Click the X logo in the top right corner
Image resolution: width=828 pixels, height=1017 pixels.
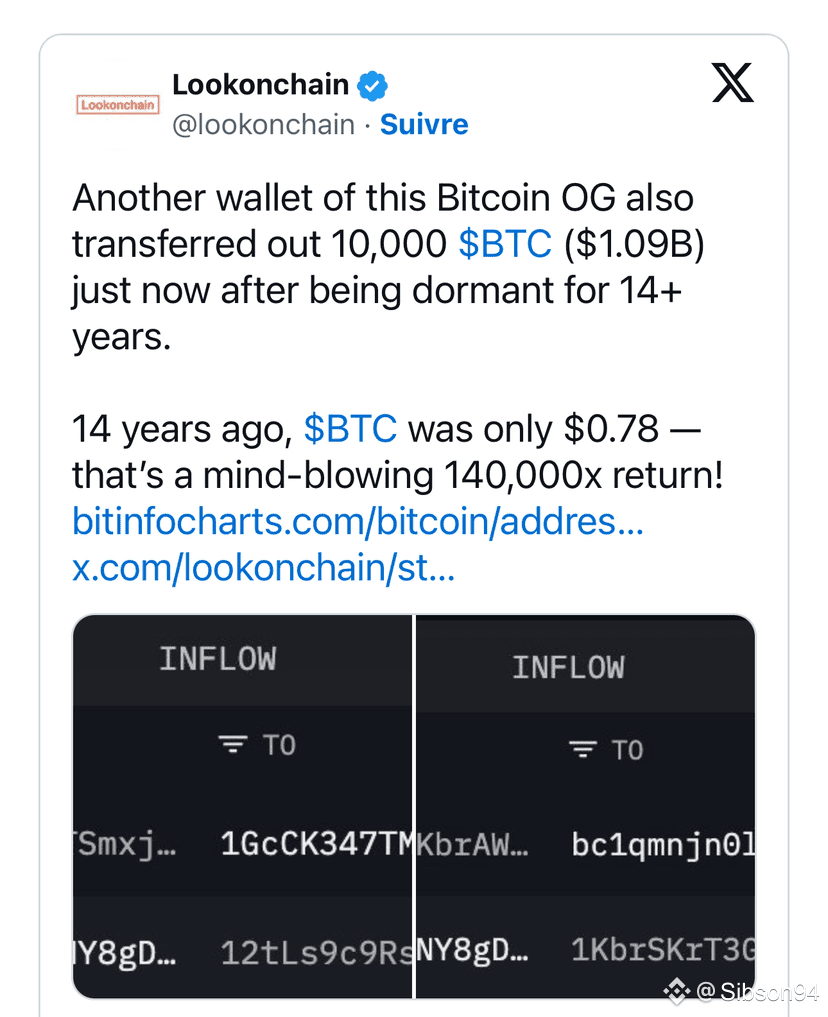[732, 84]
